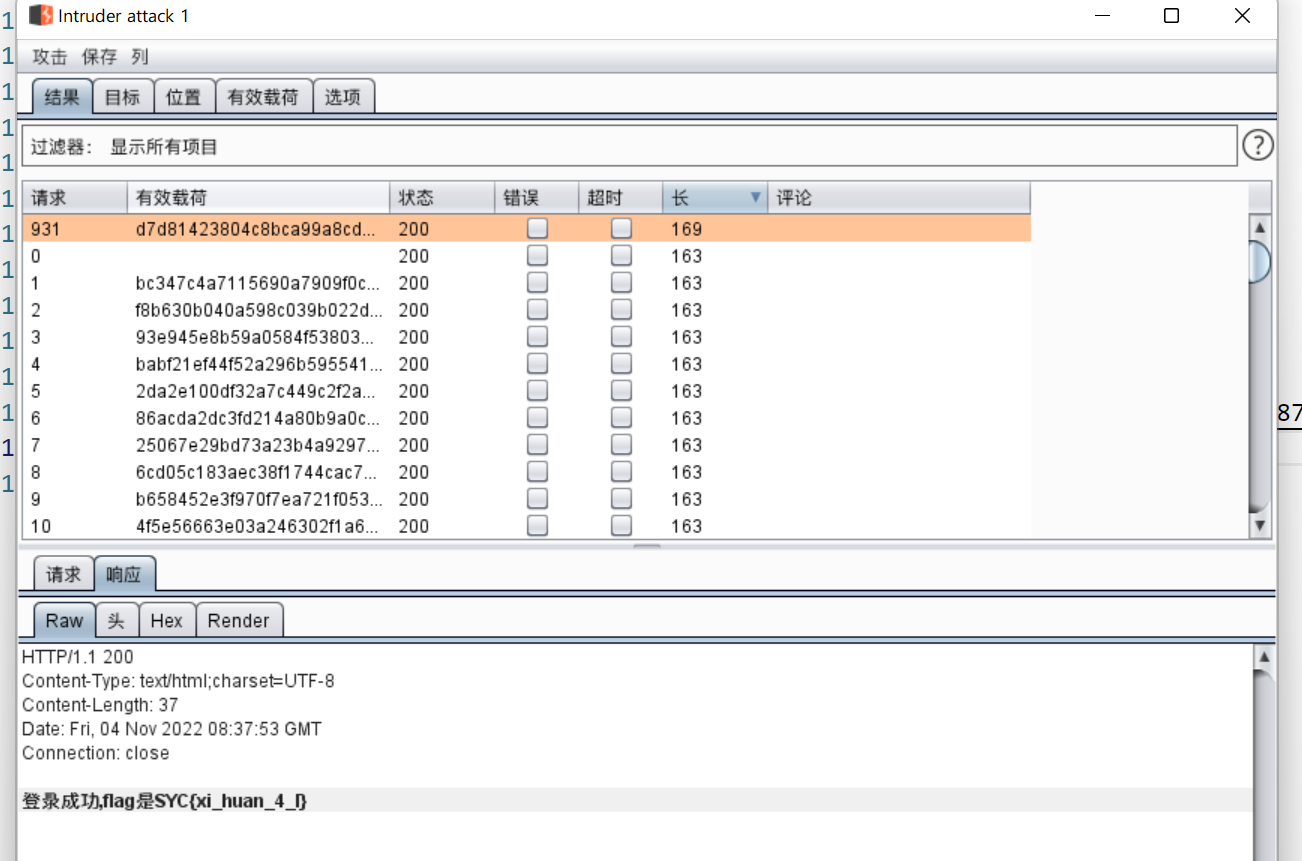The image size is (1302, 861).
Task: Click the status 200 cell in row 5
Action: (414, 391)
